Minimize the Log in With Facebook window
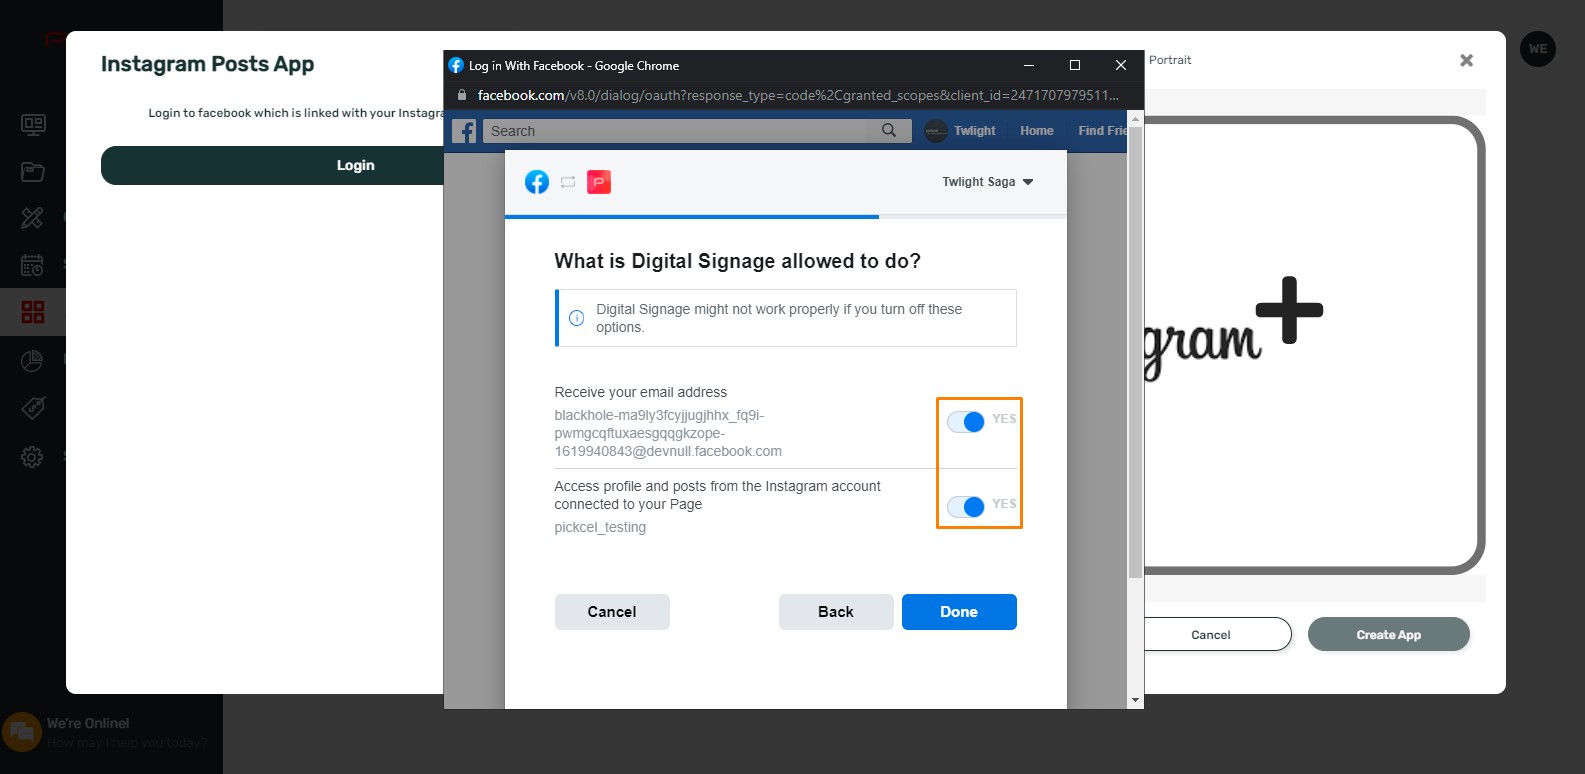The height and width of the screenshot is (774, 1585). pos(1029,65)
